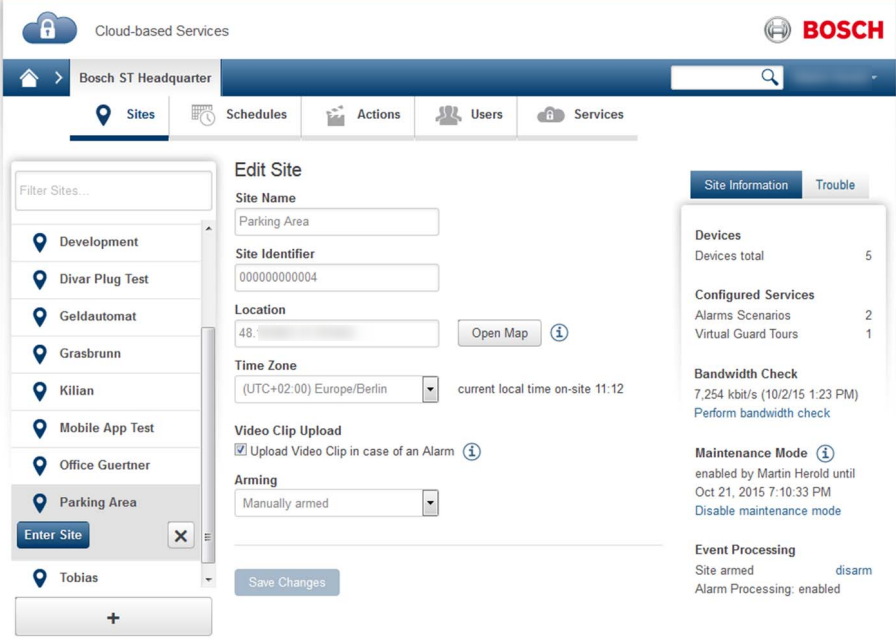Click the Enter Site button
The width and height of the screenshot is (896, 640).
click(x=53, y=535)
